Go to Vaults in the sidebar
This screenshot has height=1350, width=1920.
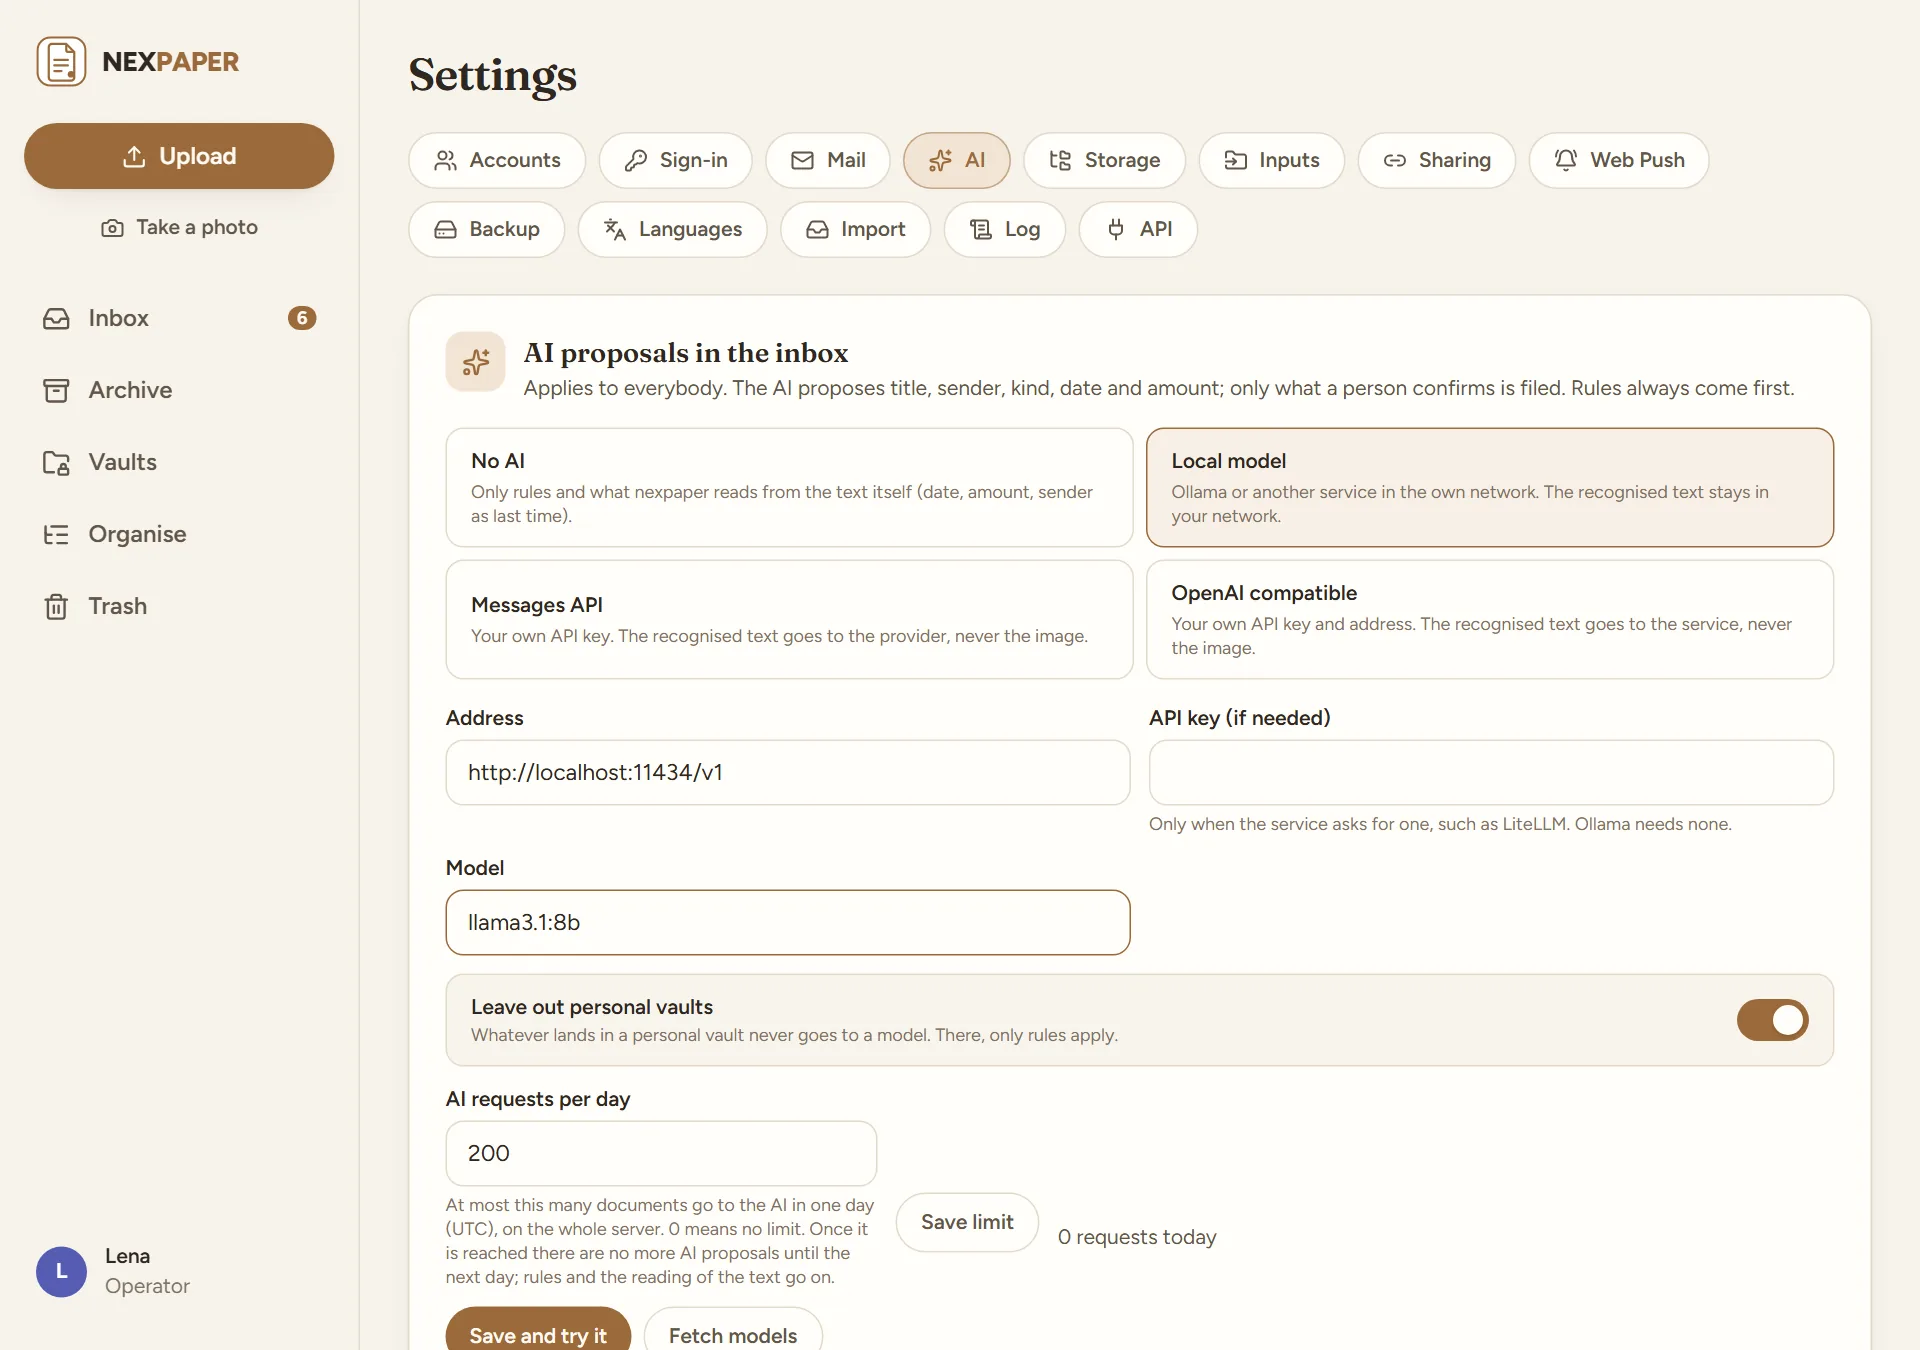(x=179, y=462)
